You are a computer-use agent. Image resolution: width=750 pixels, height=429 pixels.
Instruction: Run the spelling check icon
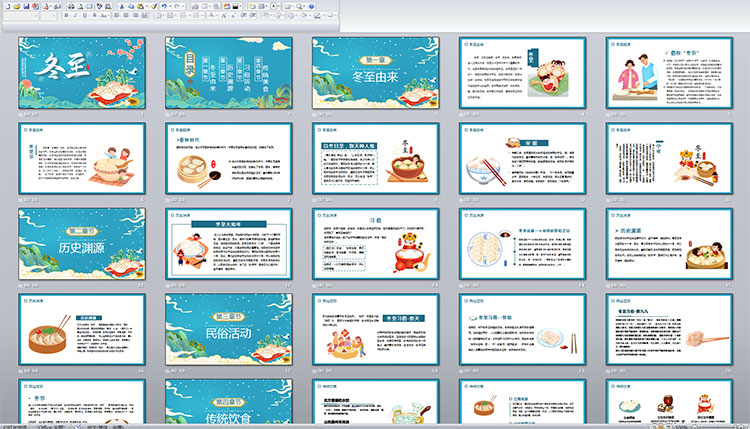[99, 6]
